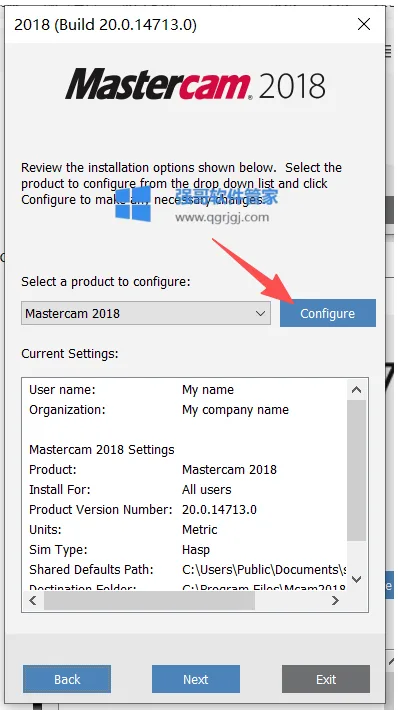
Task: Click the horizontal scrollbar thumb in Current Settings
Action: point(149,600)
